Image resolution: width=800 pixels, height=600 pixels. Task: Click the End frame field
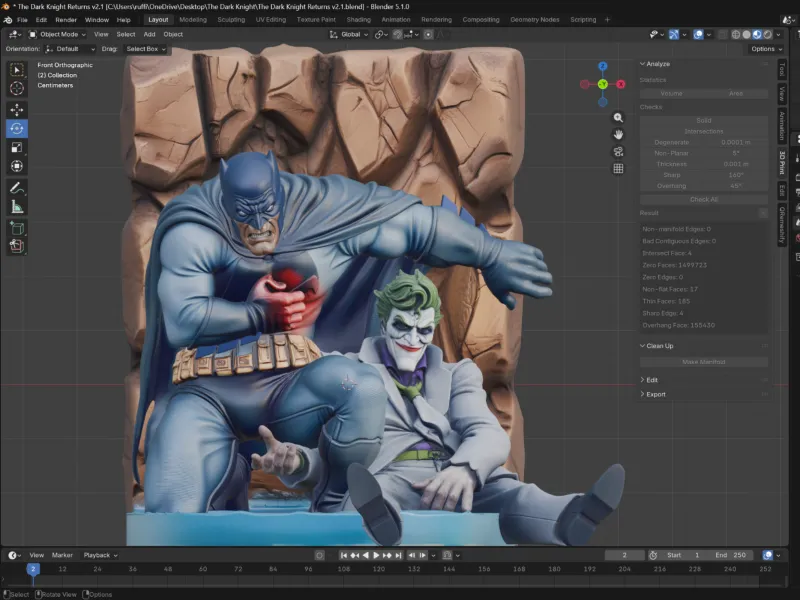(x=730, y=555)
